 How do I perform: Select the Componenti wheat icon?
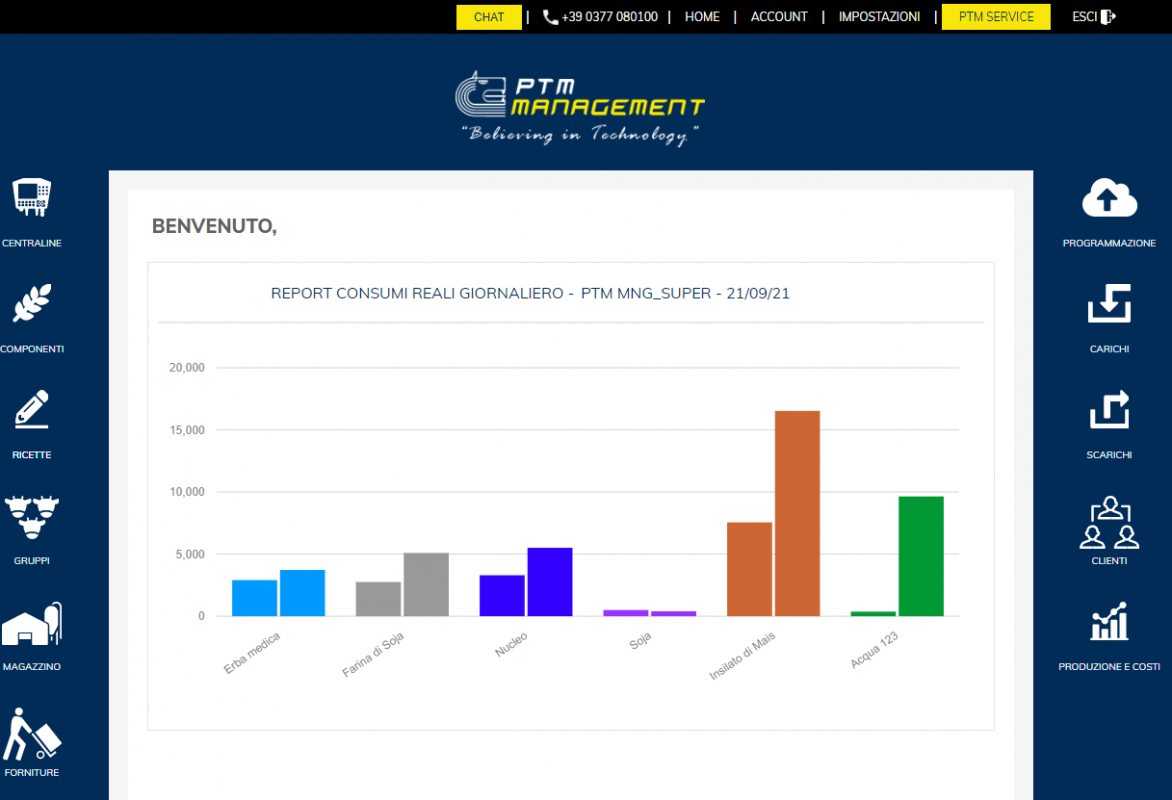31,303
